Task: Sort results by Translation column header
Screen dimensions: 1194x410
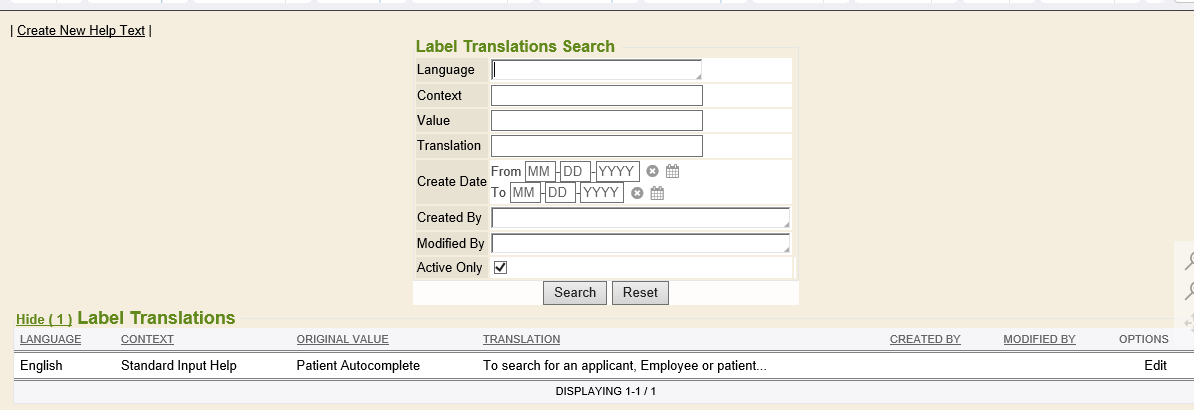Action: click(522, 339)
